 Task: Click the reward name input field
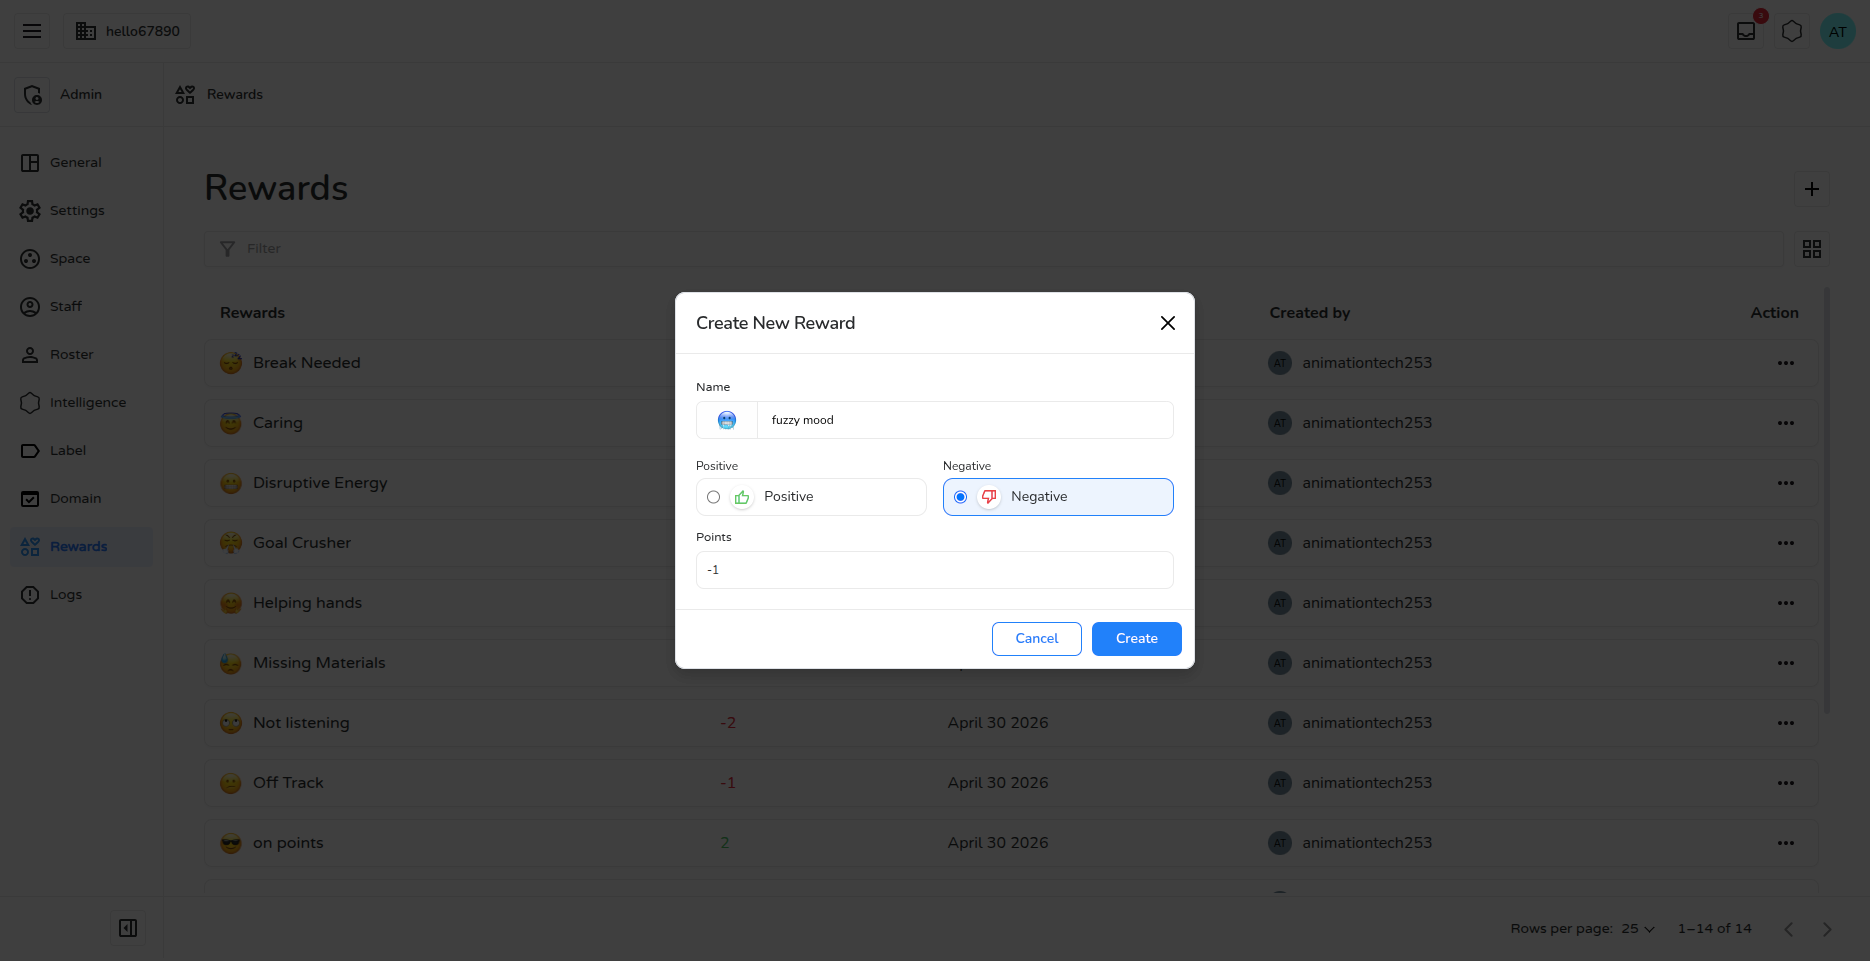965,420
